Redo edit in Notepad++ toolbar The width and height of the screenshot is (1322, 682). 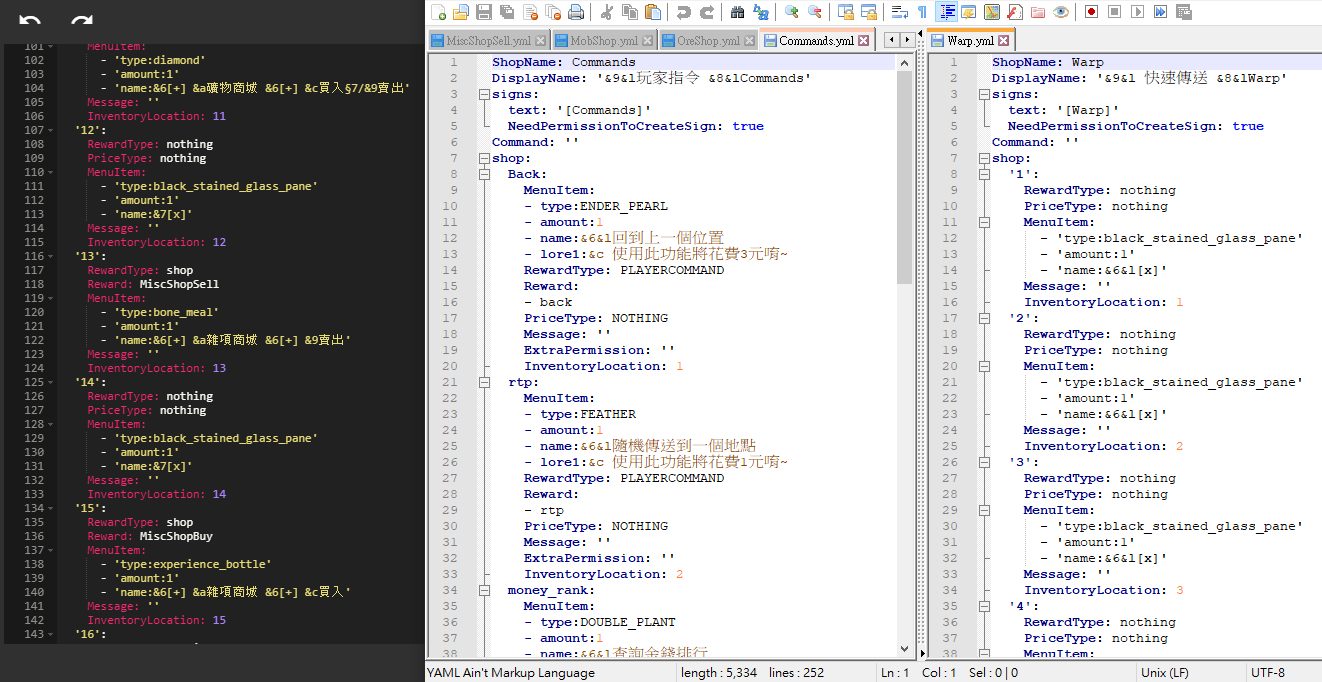click(707, 12)
